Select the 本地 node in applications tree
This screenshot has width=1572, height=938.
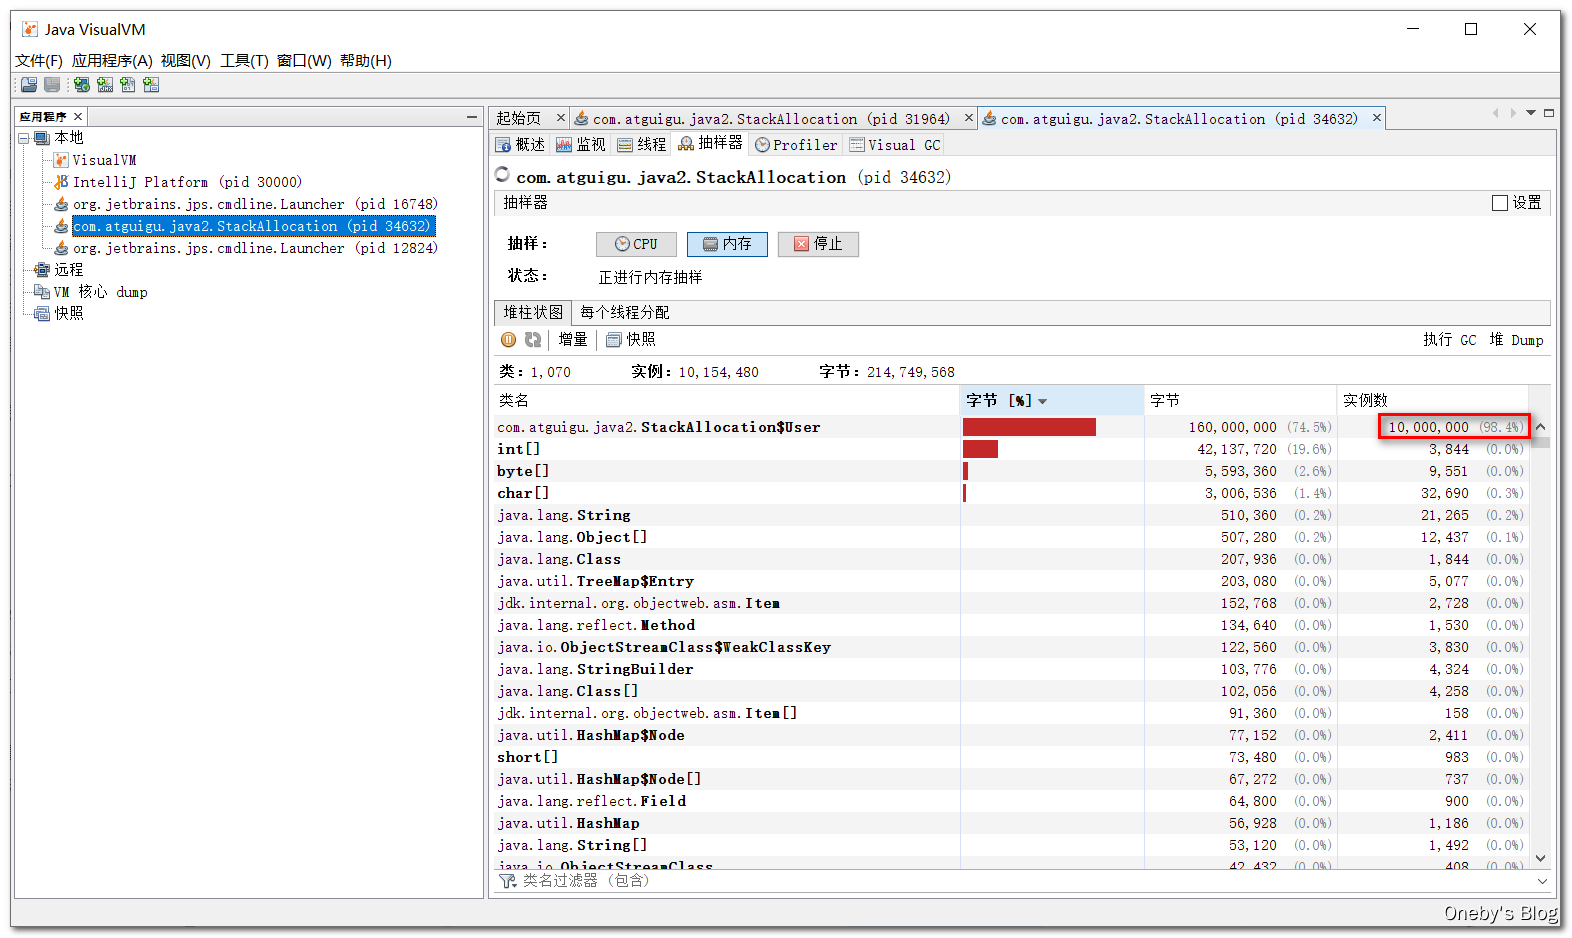68,138
